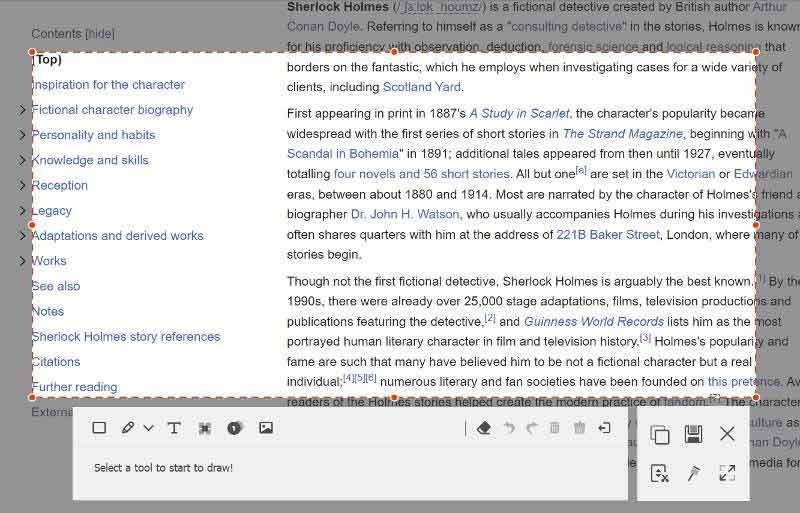This screenshot has height=513, width=800.
Task: Open the pen tool options dropdown arrow
Action: tap(148, 428)
